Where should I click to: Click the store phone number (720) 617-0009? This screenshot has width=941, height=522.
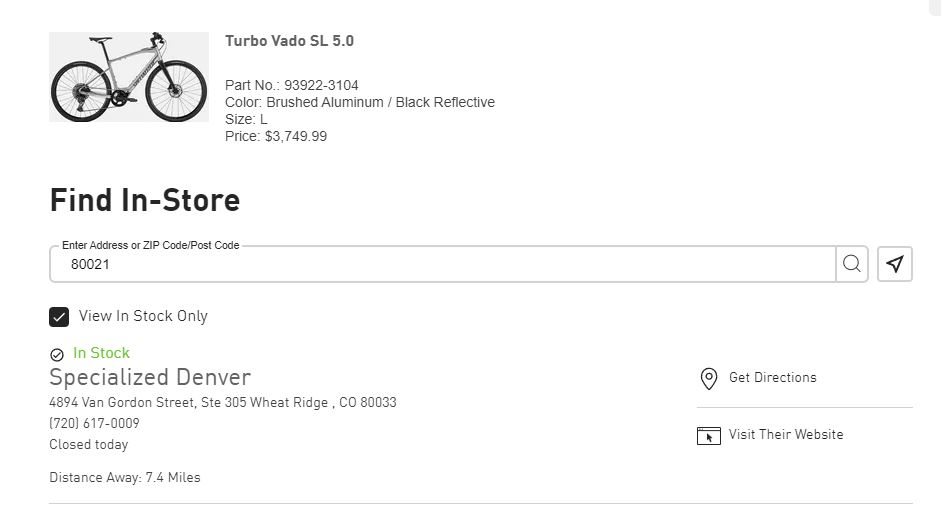[x=94, y=424]
